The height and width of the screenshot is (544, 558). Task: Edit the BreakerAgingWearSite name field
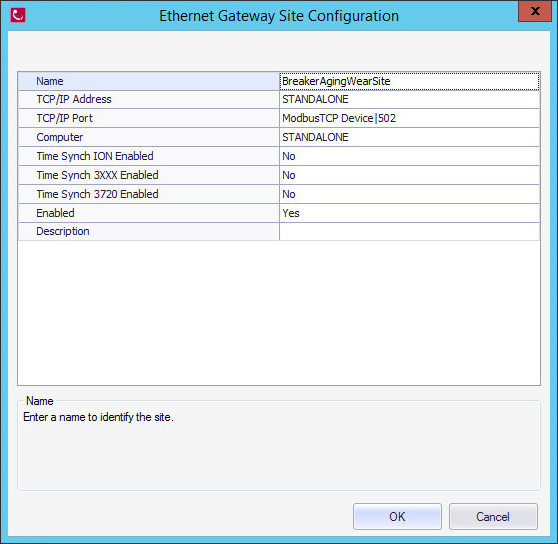[409, 81]
